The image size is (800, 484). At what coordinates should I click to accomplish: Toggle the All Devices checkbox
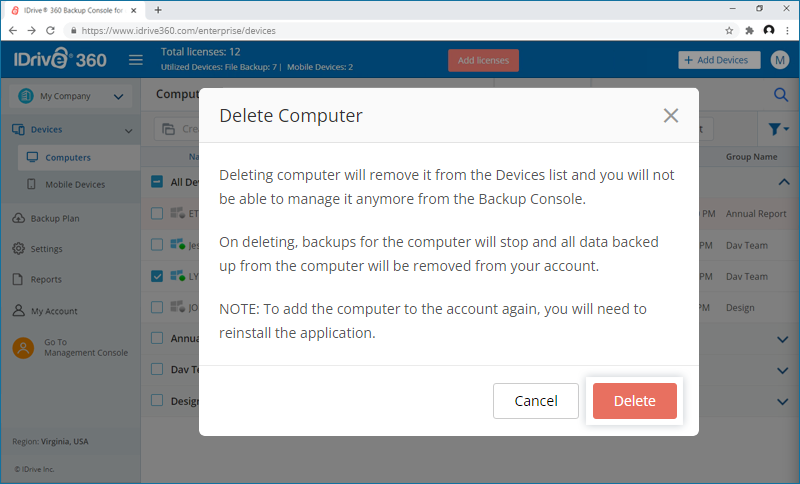pos(157,182)
